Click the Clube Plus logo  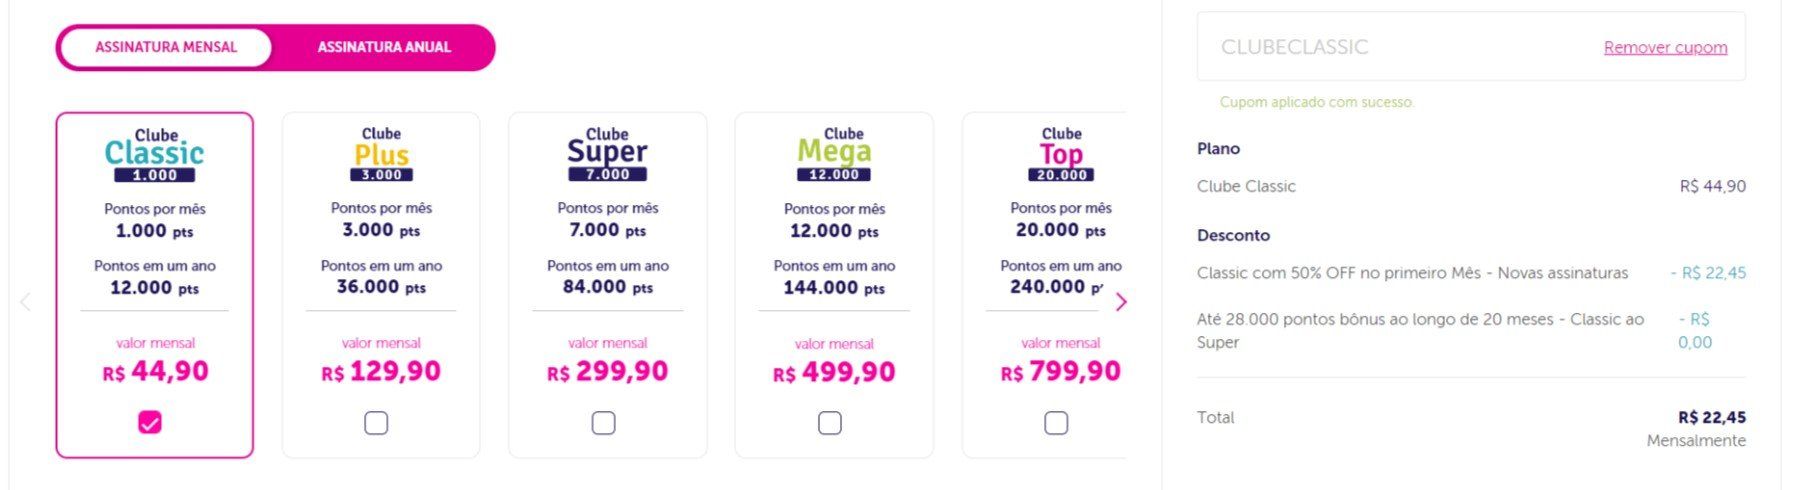[x=381, y=154]
